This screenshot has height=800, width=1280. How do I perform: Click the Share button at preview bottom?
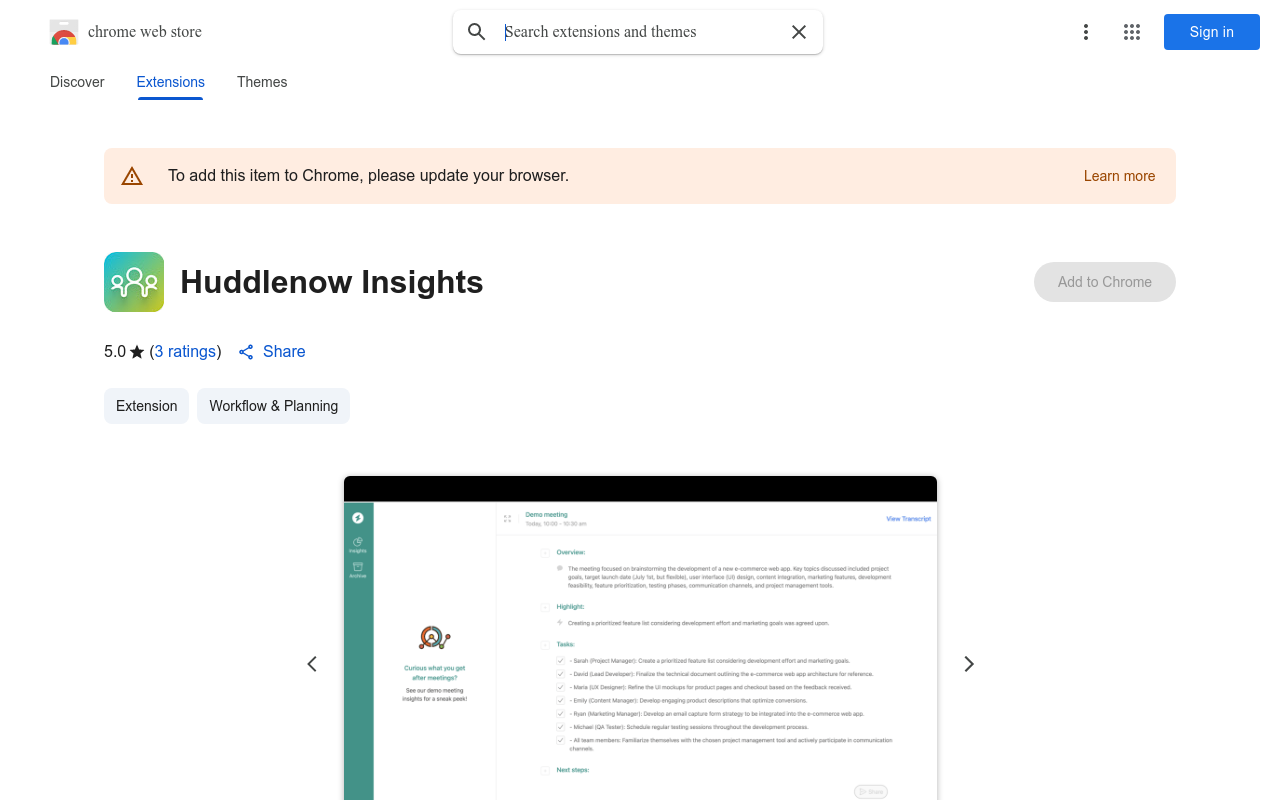pos(871,791)
